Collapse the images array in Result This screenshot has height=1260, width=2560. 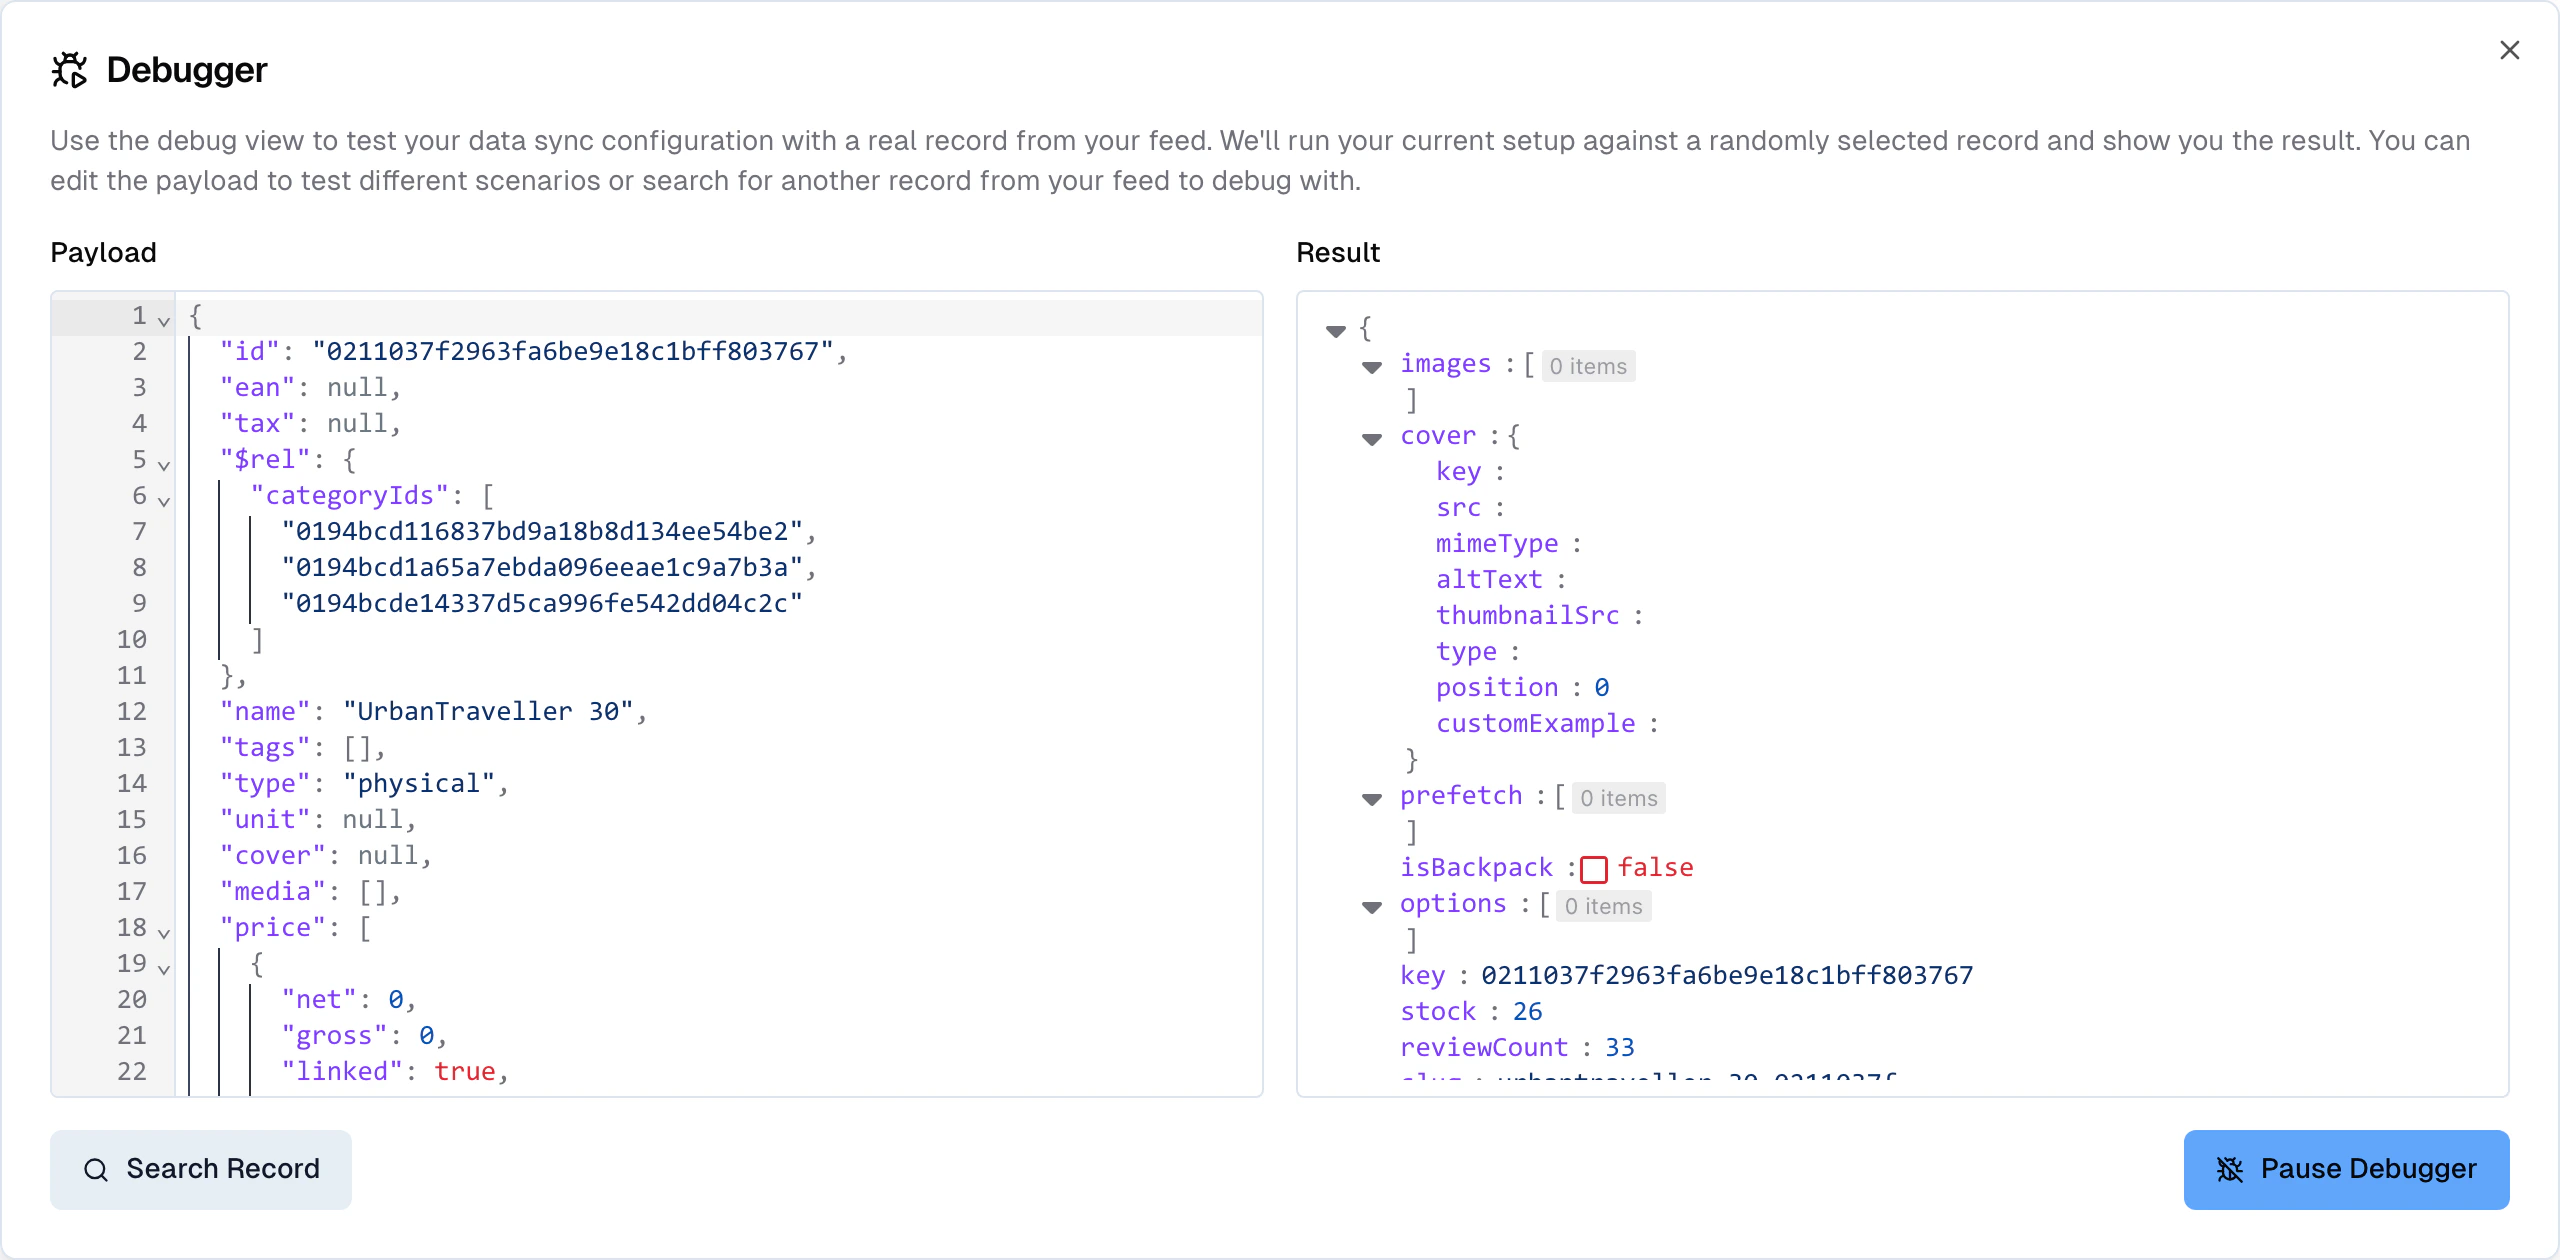pyautogui.click(x=1372, y=366)
